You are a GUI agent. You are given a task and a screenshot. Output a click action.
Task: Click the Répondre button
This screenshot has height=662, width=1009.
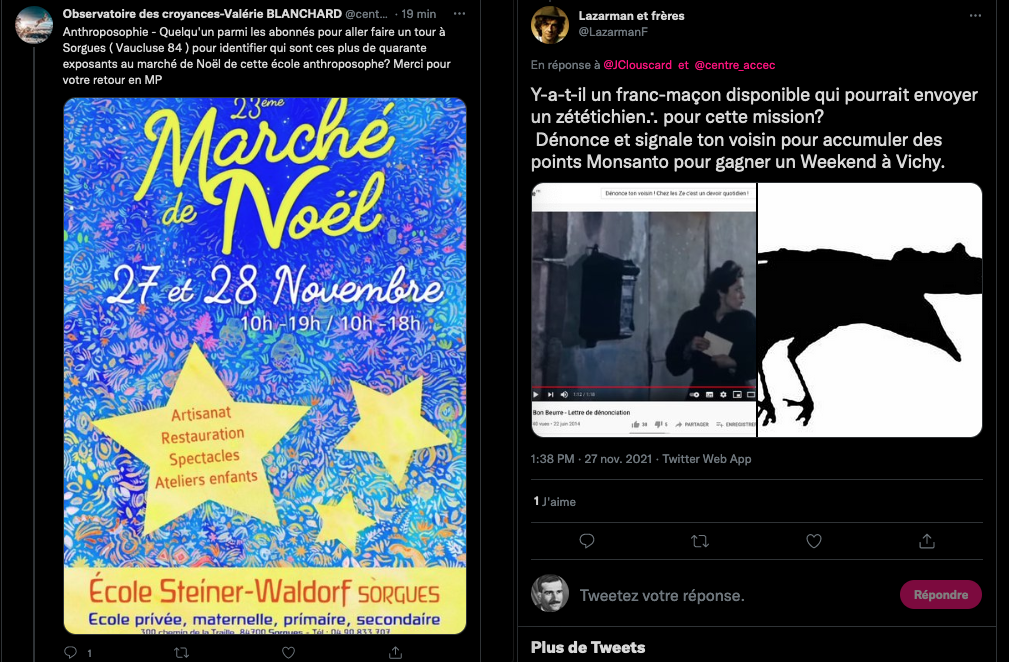pos(940,594)
